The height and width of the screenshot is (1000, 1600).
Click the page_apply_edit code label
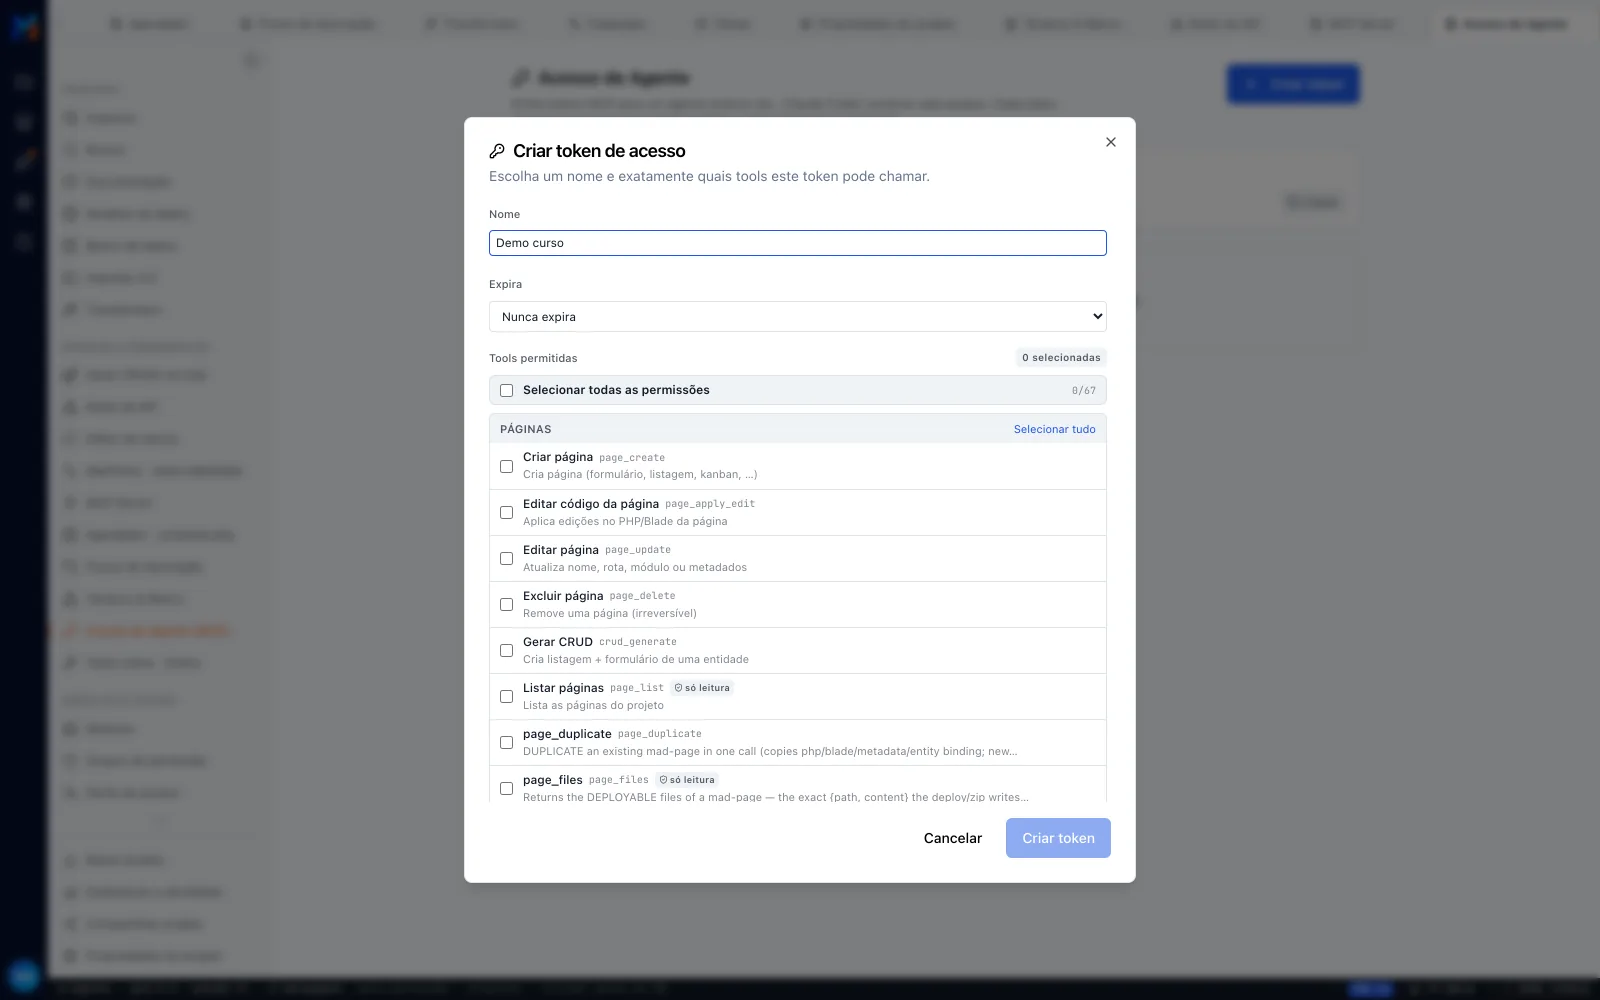click(710, 504)
